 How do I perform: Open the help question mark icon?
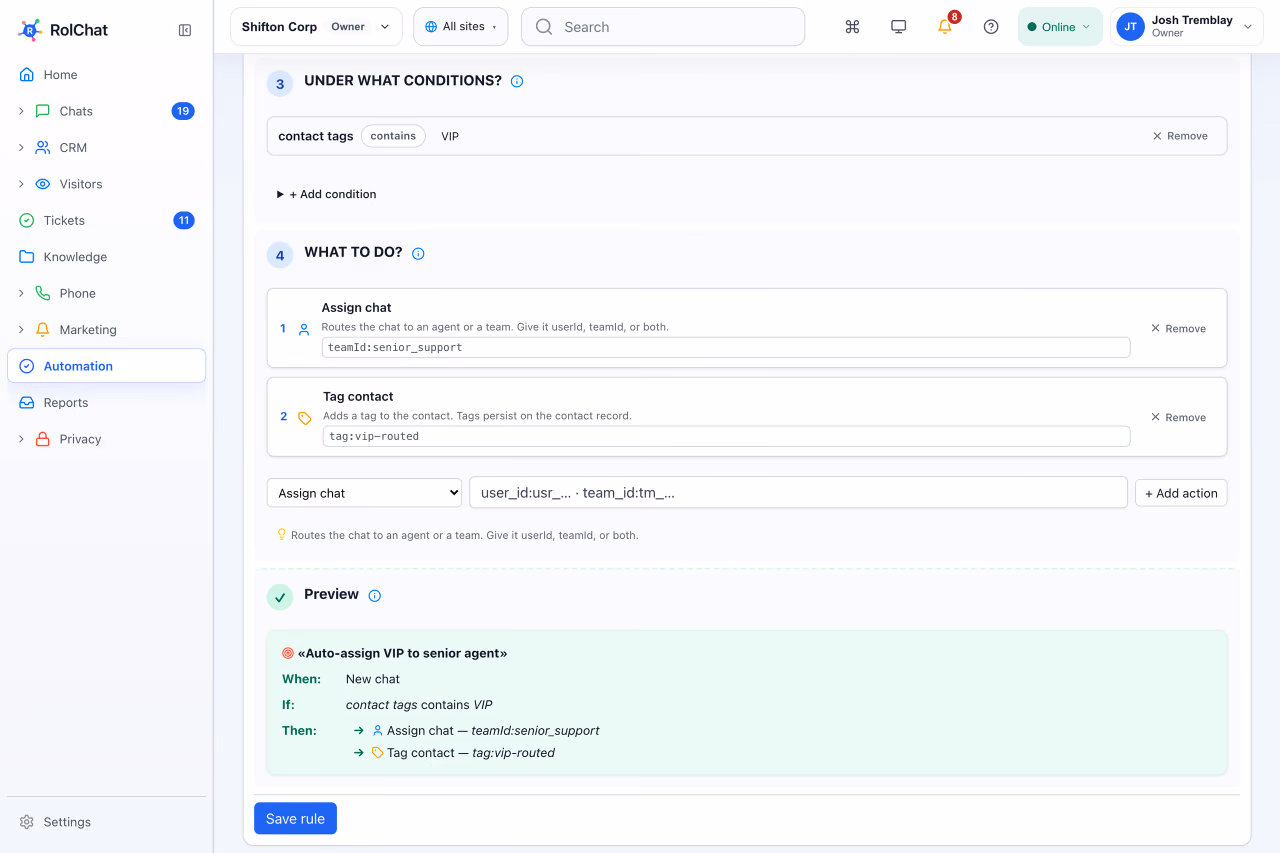pos(991,27)
